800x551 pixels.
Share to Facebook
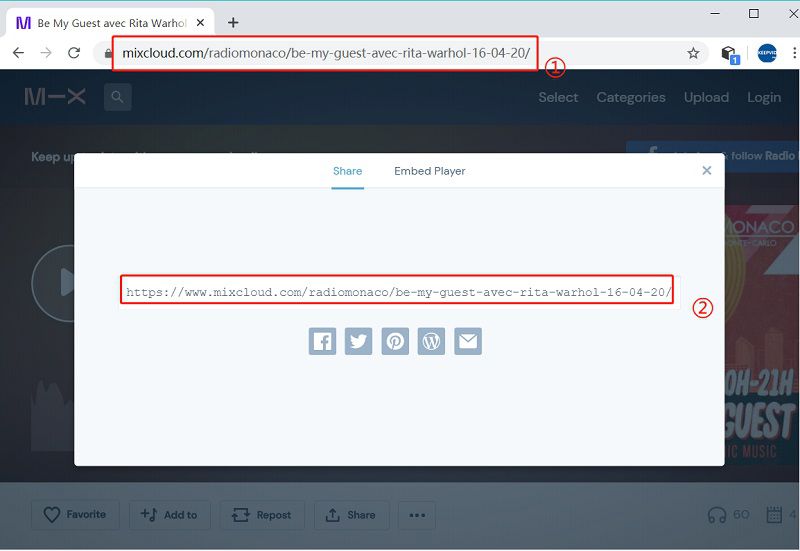click(x=322, y=341)
